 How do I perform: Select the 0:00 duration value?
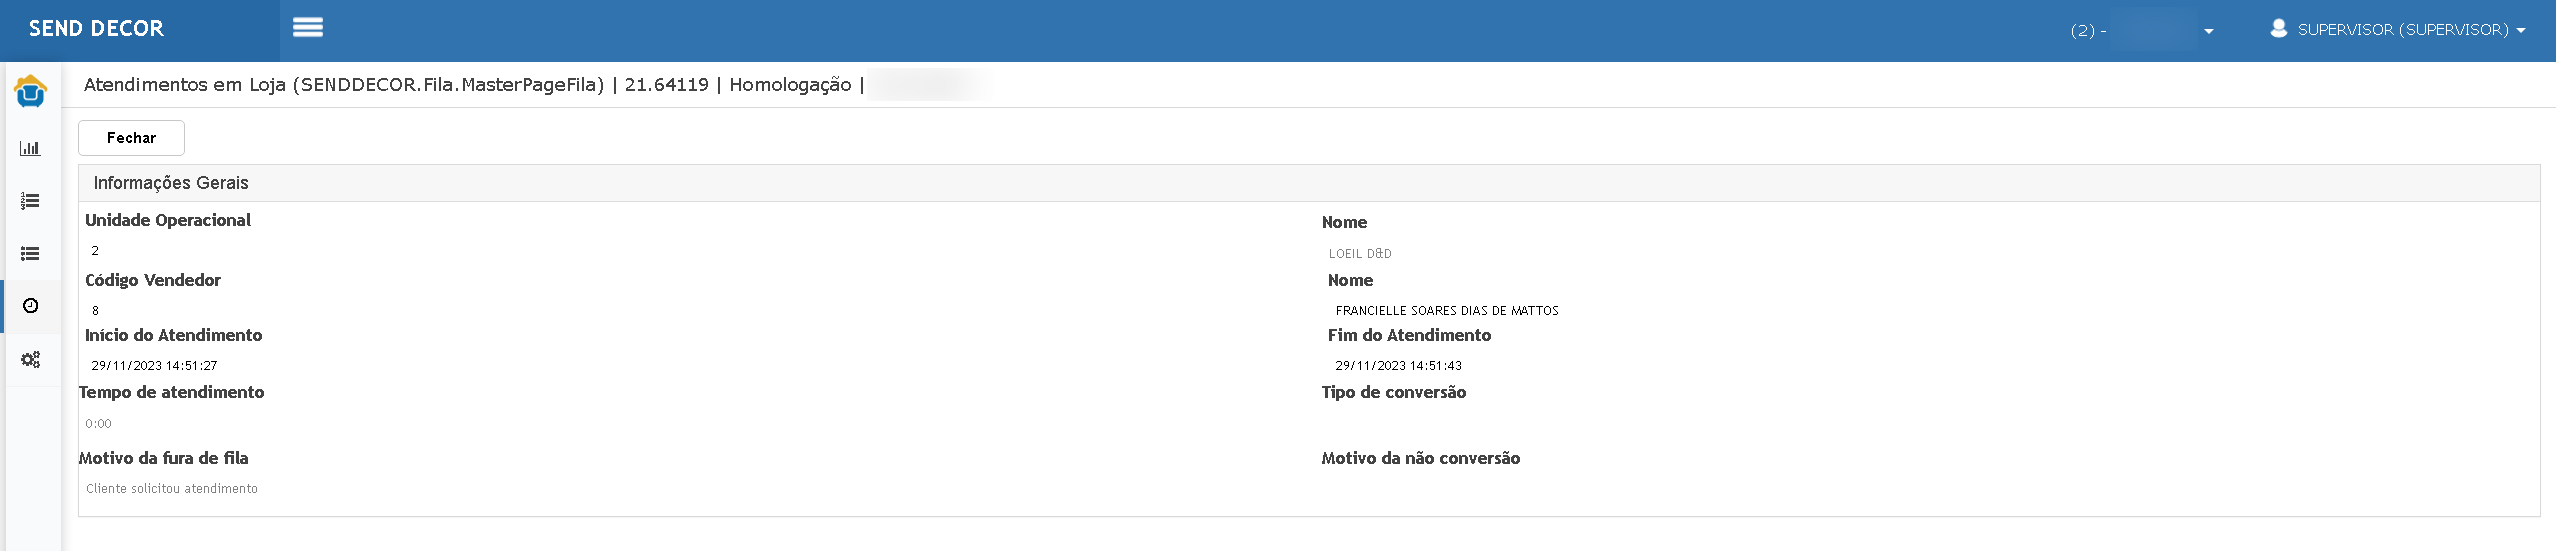(x=98, y=424)
